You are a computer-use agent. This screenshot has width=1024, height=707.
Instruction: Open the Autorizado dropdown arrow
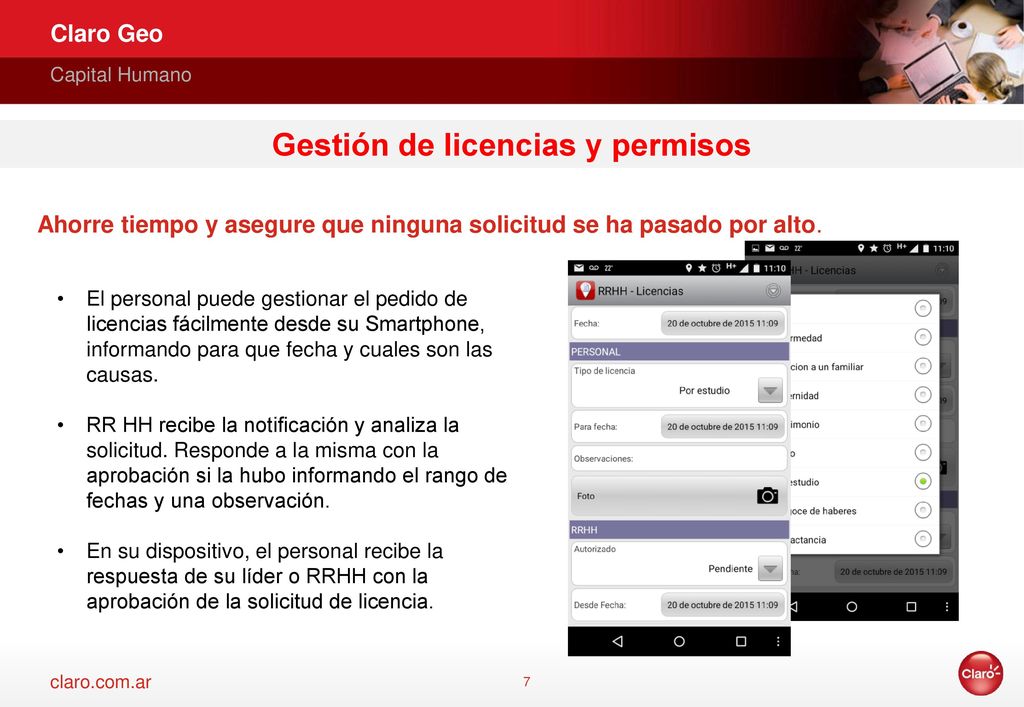[770, 569]
